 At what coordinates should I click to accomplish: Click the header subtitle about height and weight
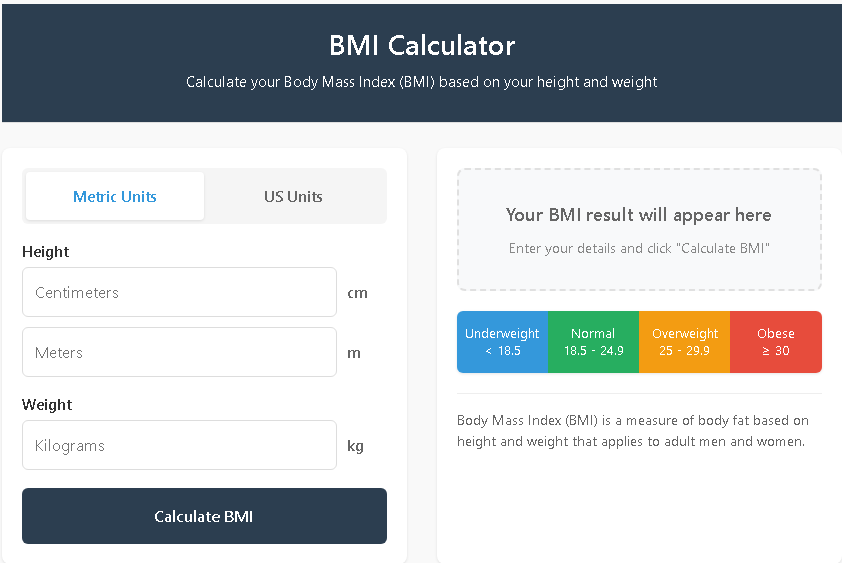[422, 82]
